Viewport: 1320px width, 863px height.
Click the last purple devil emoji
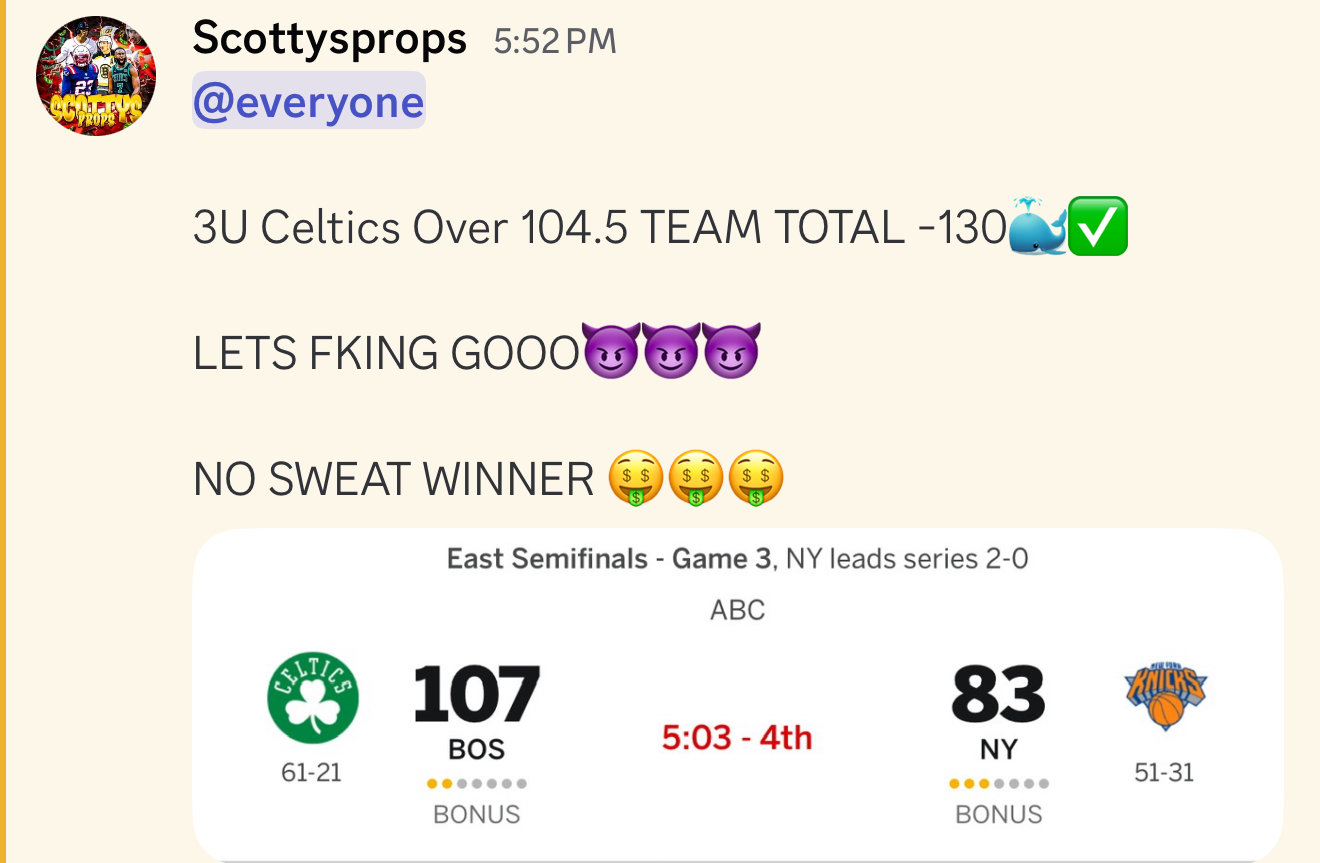tap(732, 352)
